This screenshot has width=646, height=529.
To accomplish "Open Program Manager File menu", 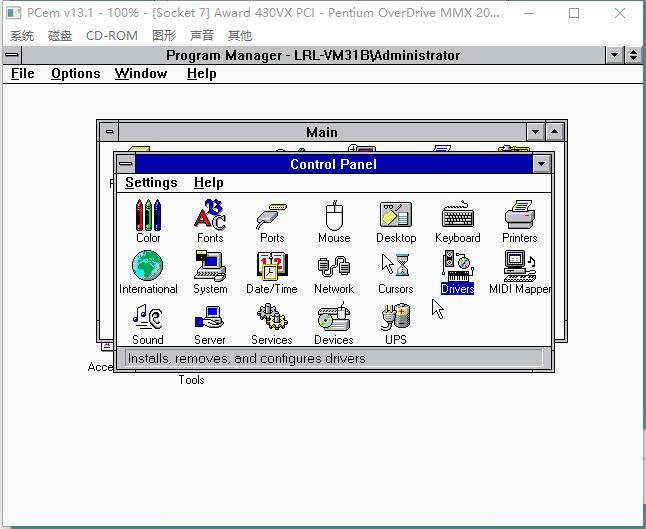I will point(23,74).
